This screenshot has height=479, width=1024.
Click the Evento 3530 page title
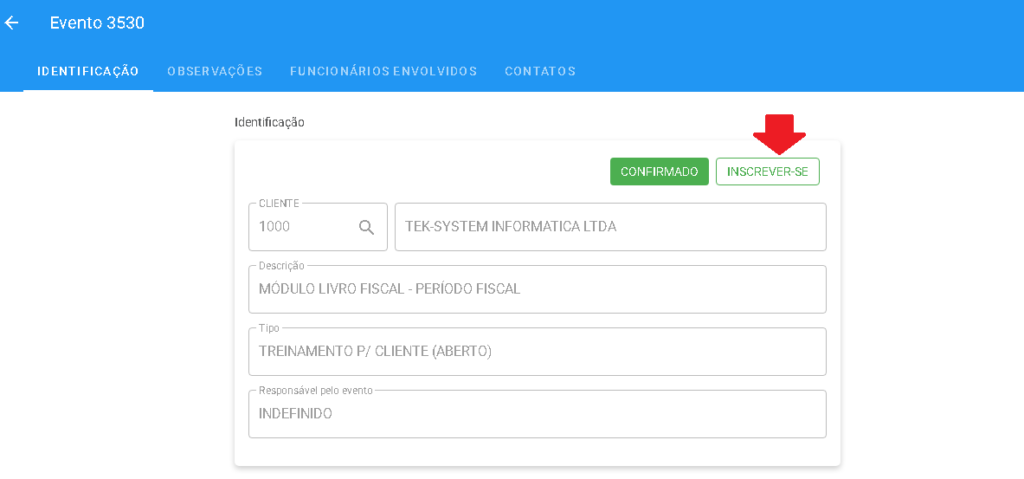(97, 23)
